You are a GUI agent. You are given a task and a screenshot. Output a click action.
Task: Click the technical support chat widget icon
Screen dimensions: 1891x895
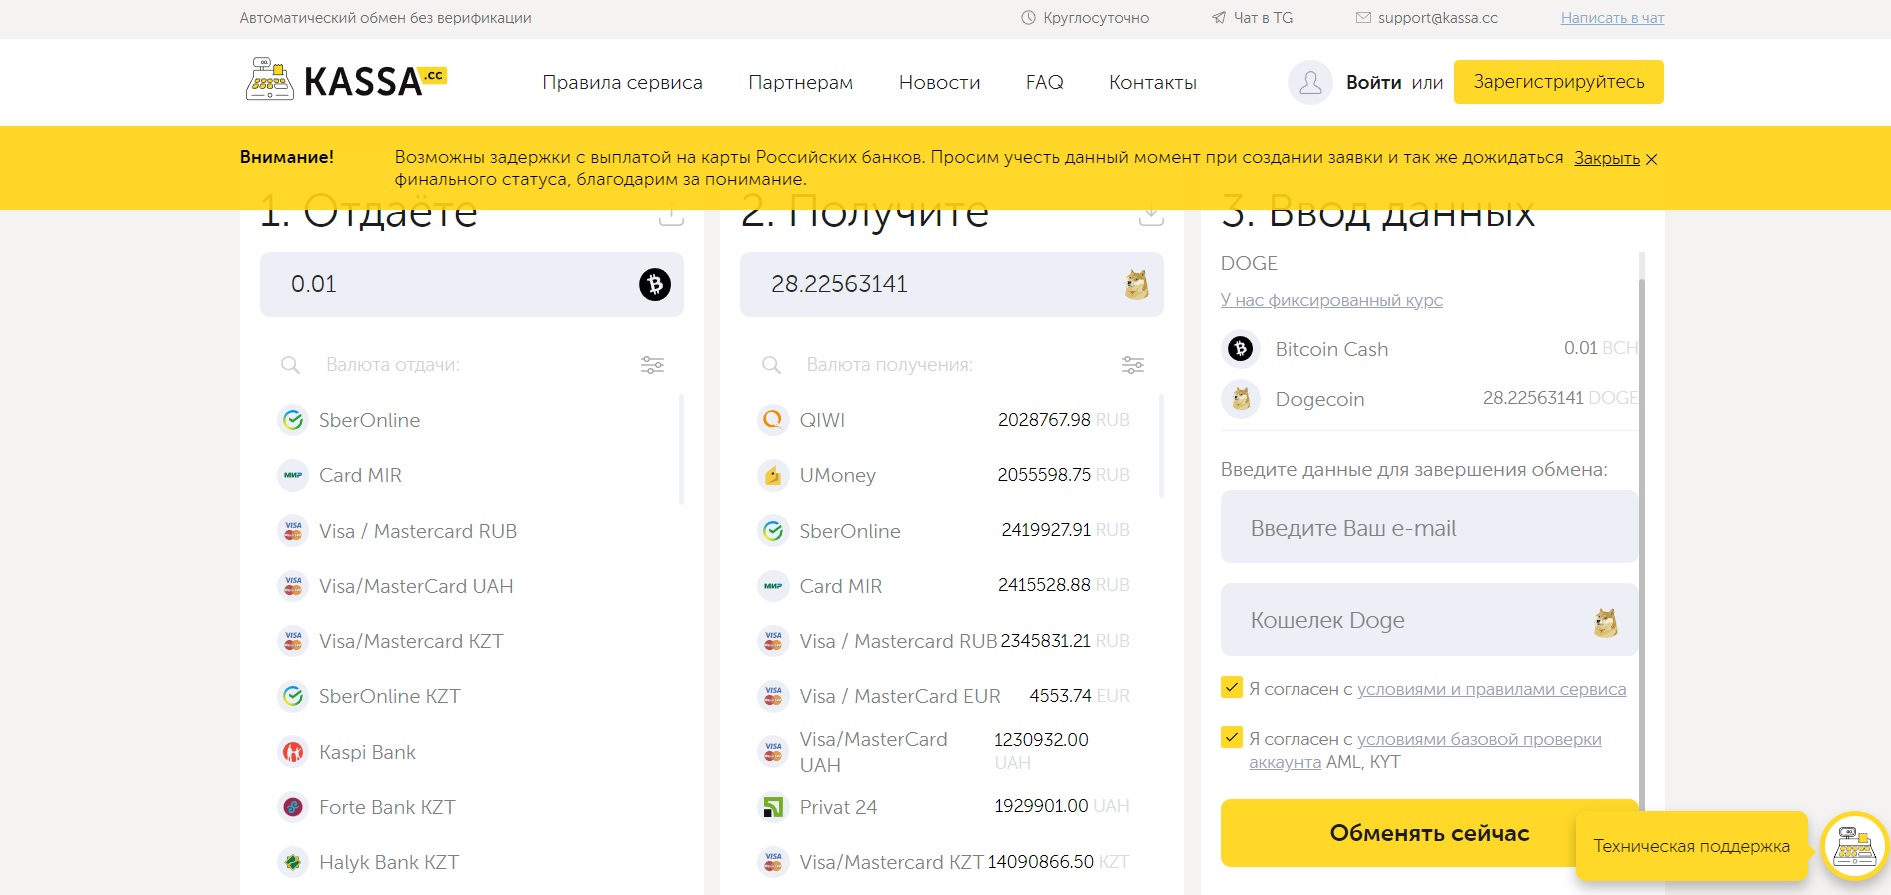(1855, 846)
